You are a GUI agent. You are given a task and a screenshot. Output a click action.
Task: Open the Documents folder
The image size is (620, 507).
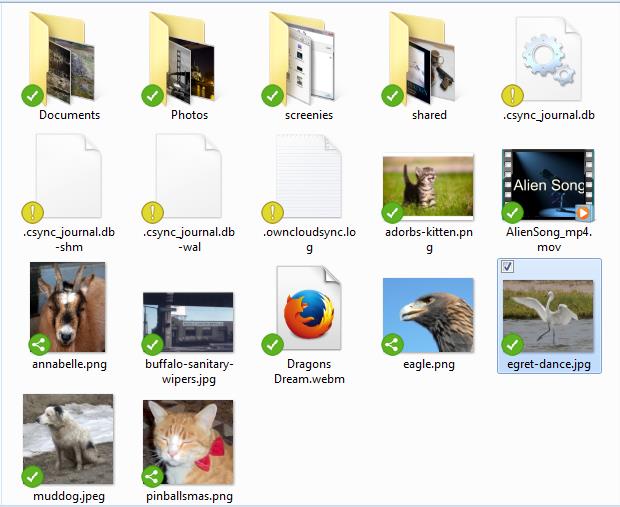(68, 58)
